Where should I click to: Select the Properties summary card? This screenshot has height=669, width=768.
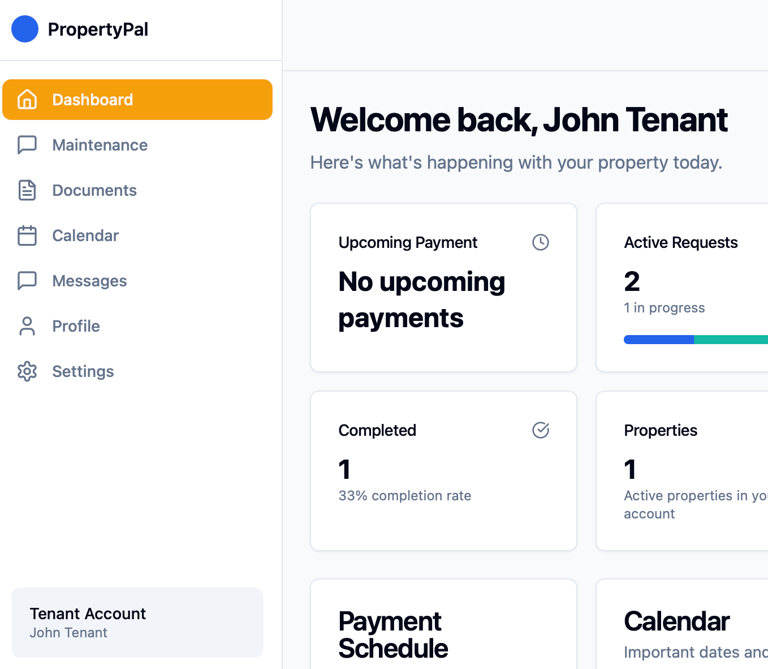[x=682, y=471]
